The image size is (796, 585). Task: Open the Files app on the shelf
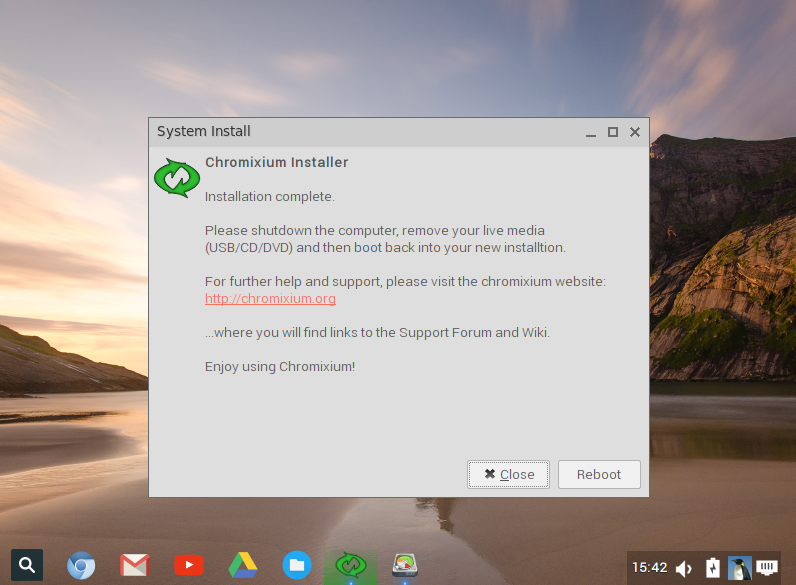(297, 565)
